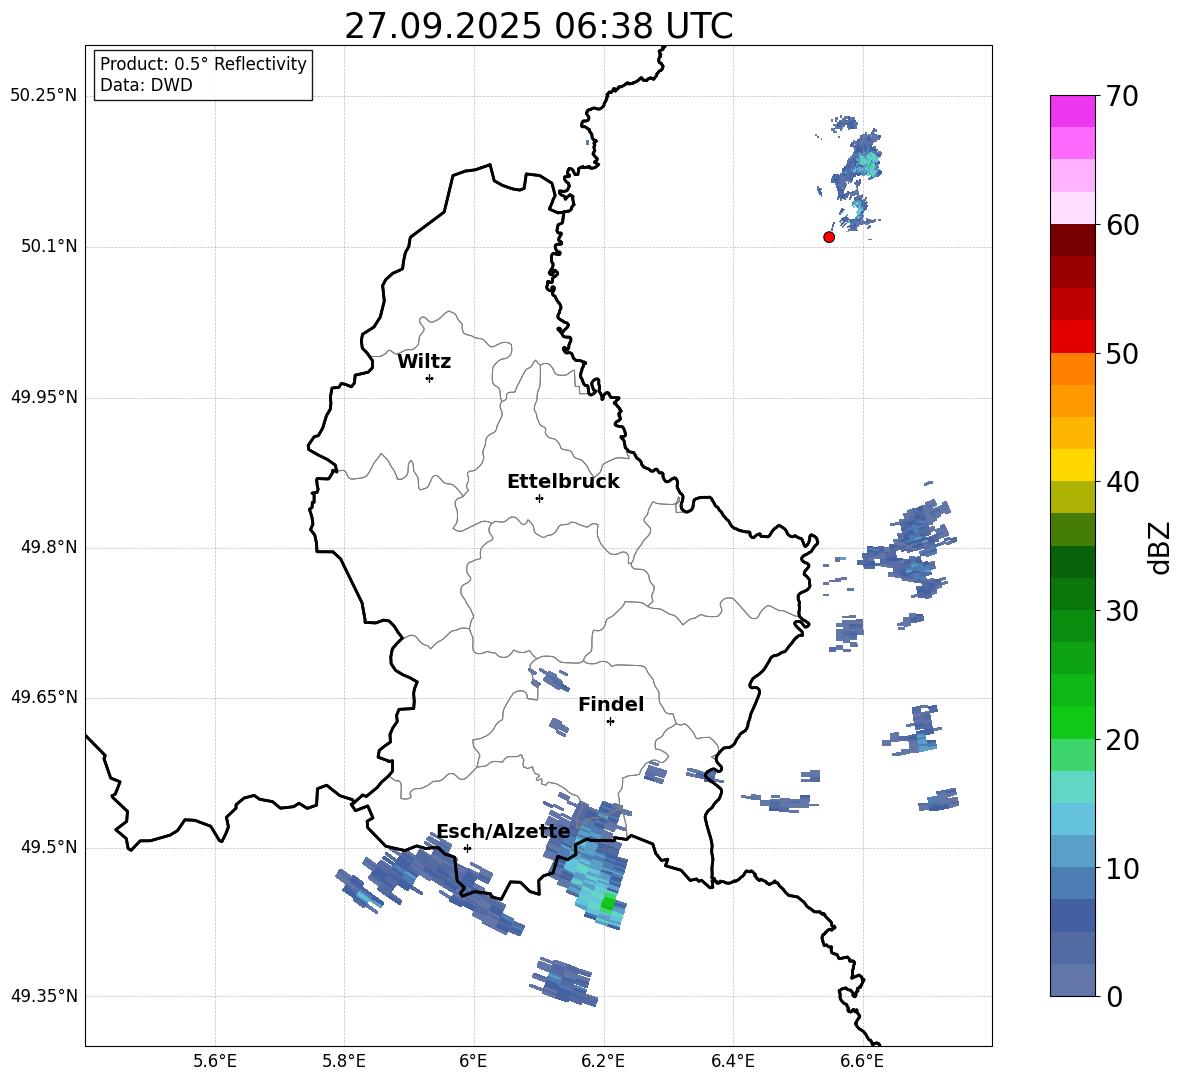This screenshot has width=1184, height=1081.
Task: Click the title 27.09.2025 06:38 UTC
Action: click(538, 26)
